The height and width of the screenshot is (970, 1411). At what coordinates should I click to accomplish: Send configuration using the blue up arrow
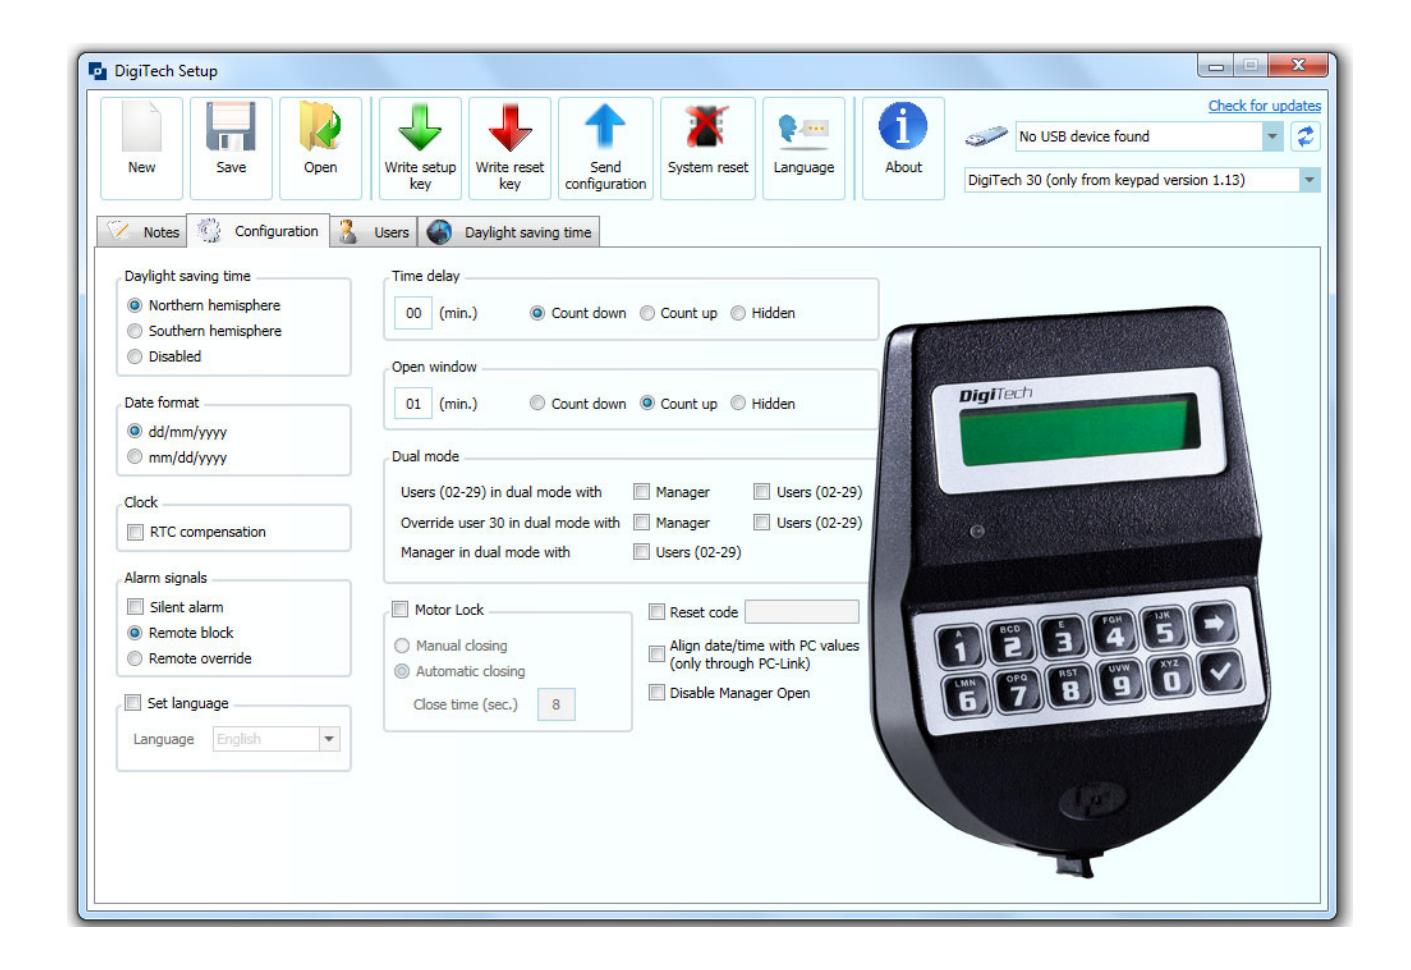pos(605,148)
